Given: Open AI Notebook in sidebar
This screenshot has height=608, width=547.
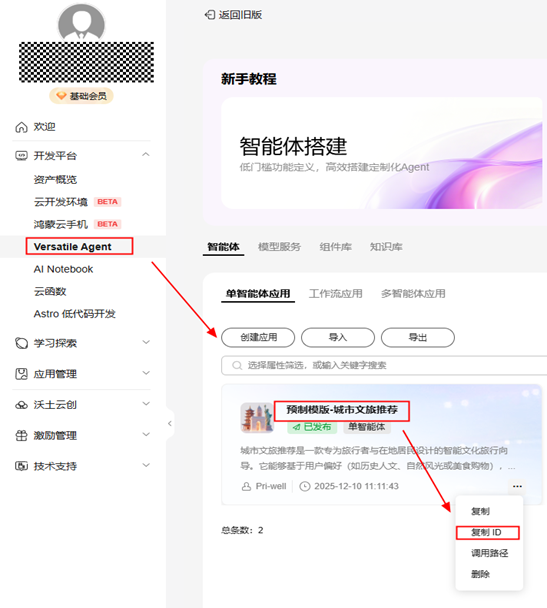Looking at the screenshot, I should [63, 269].
